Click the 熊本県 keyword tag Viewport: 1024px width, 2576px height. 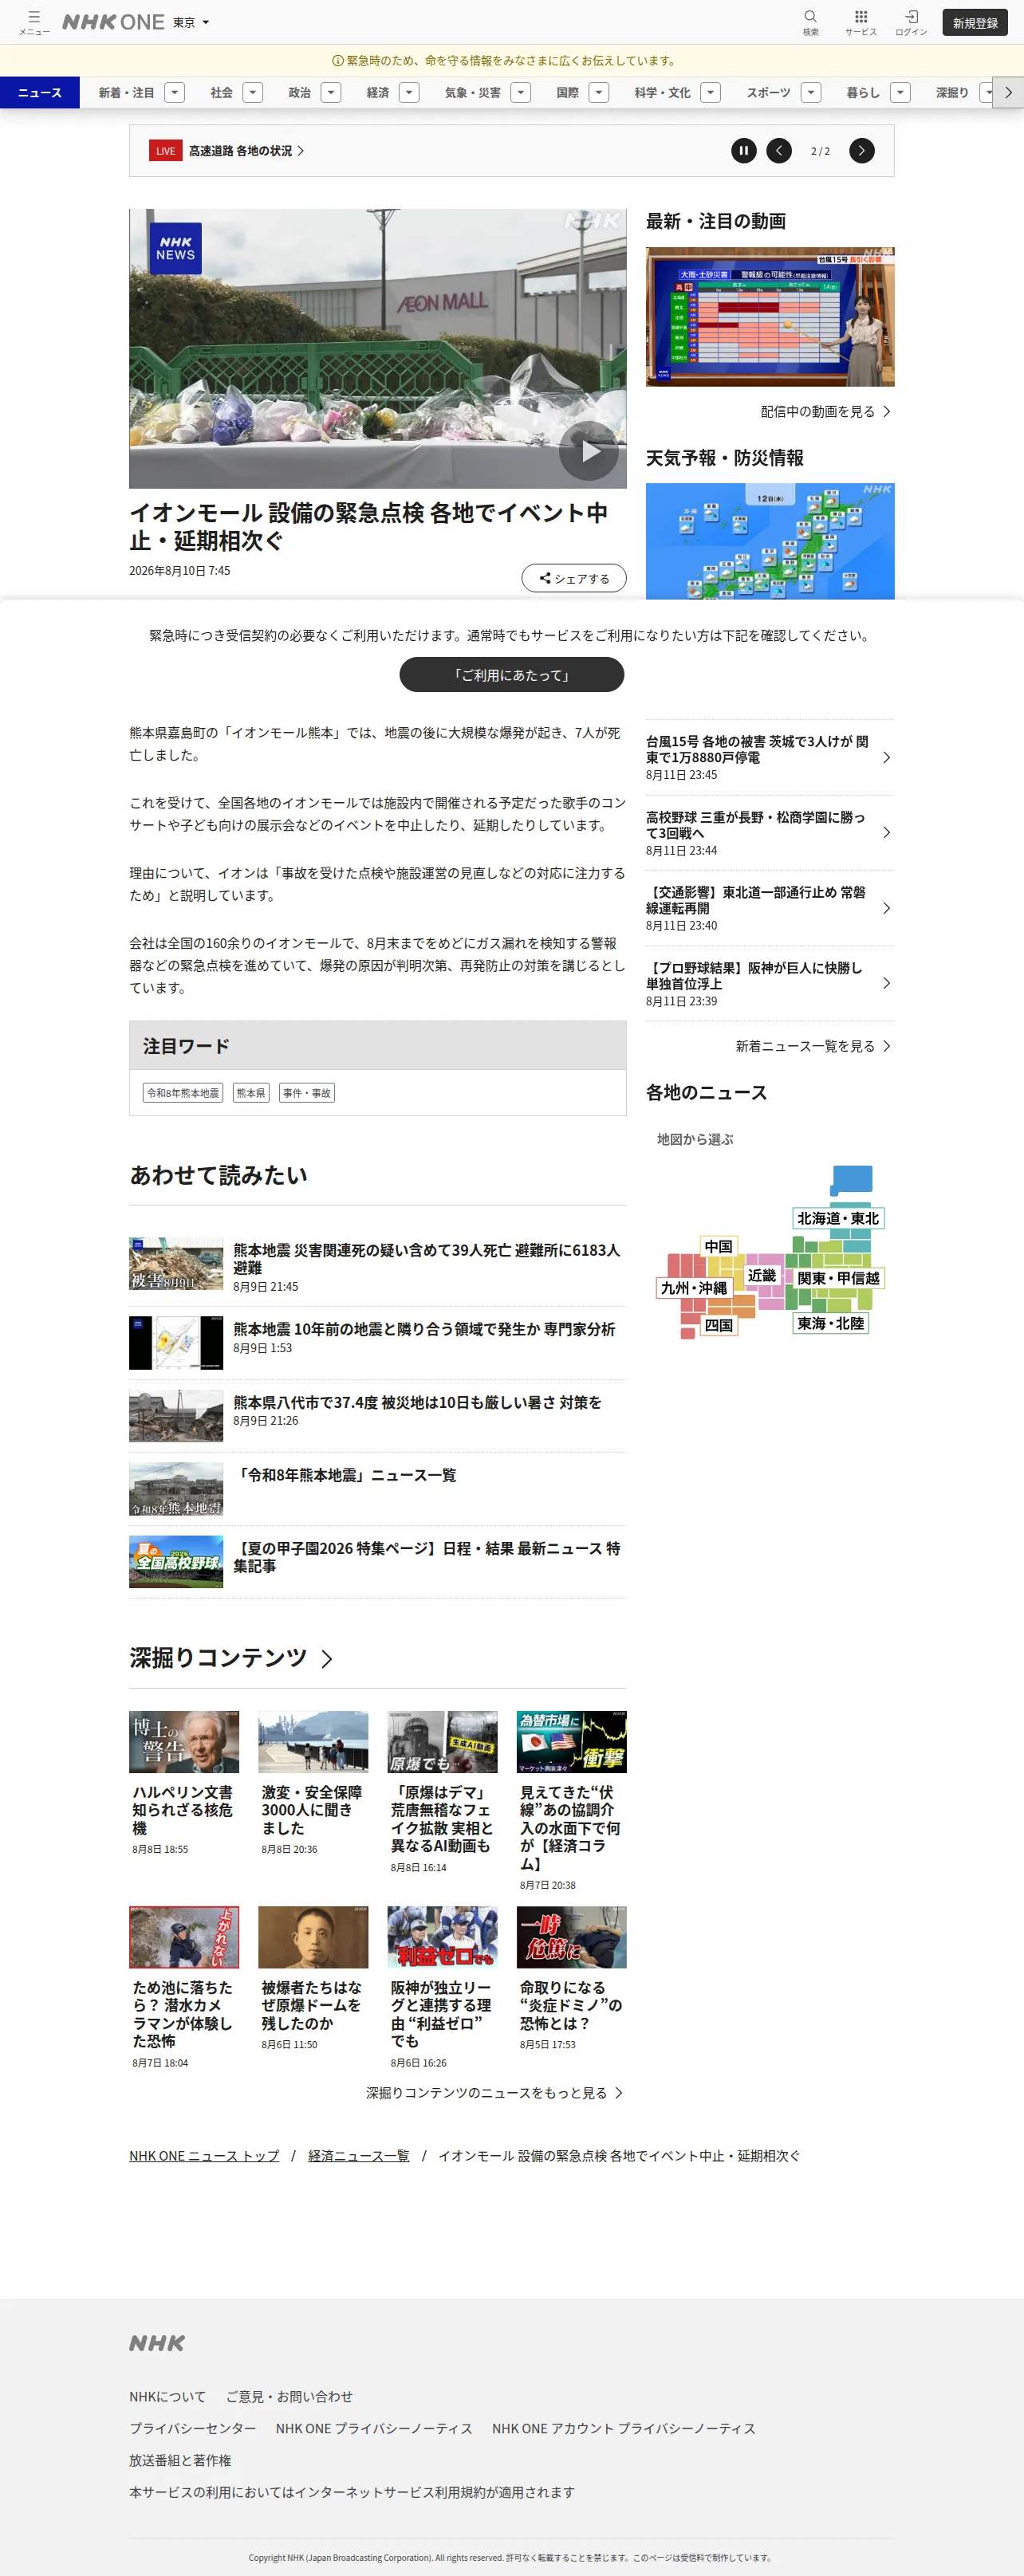click(x=251, y=1093)
